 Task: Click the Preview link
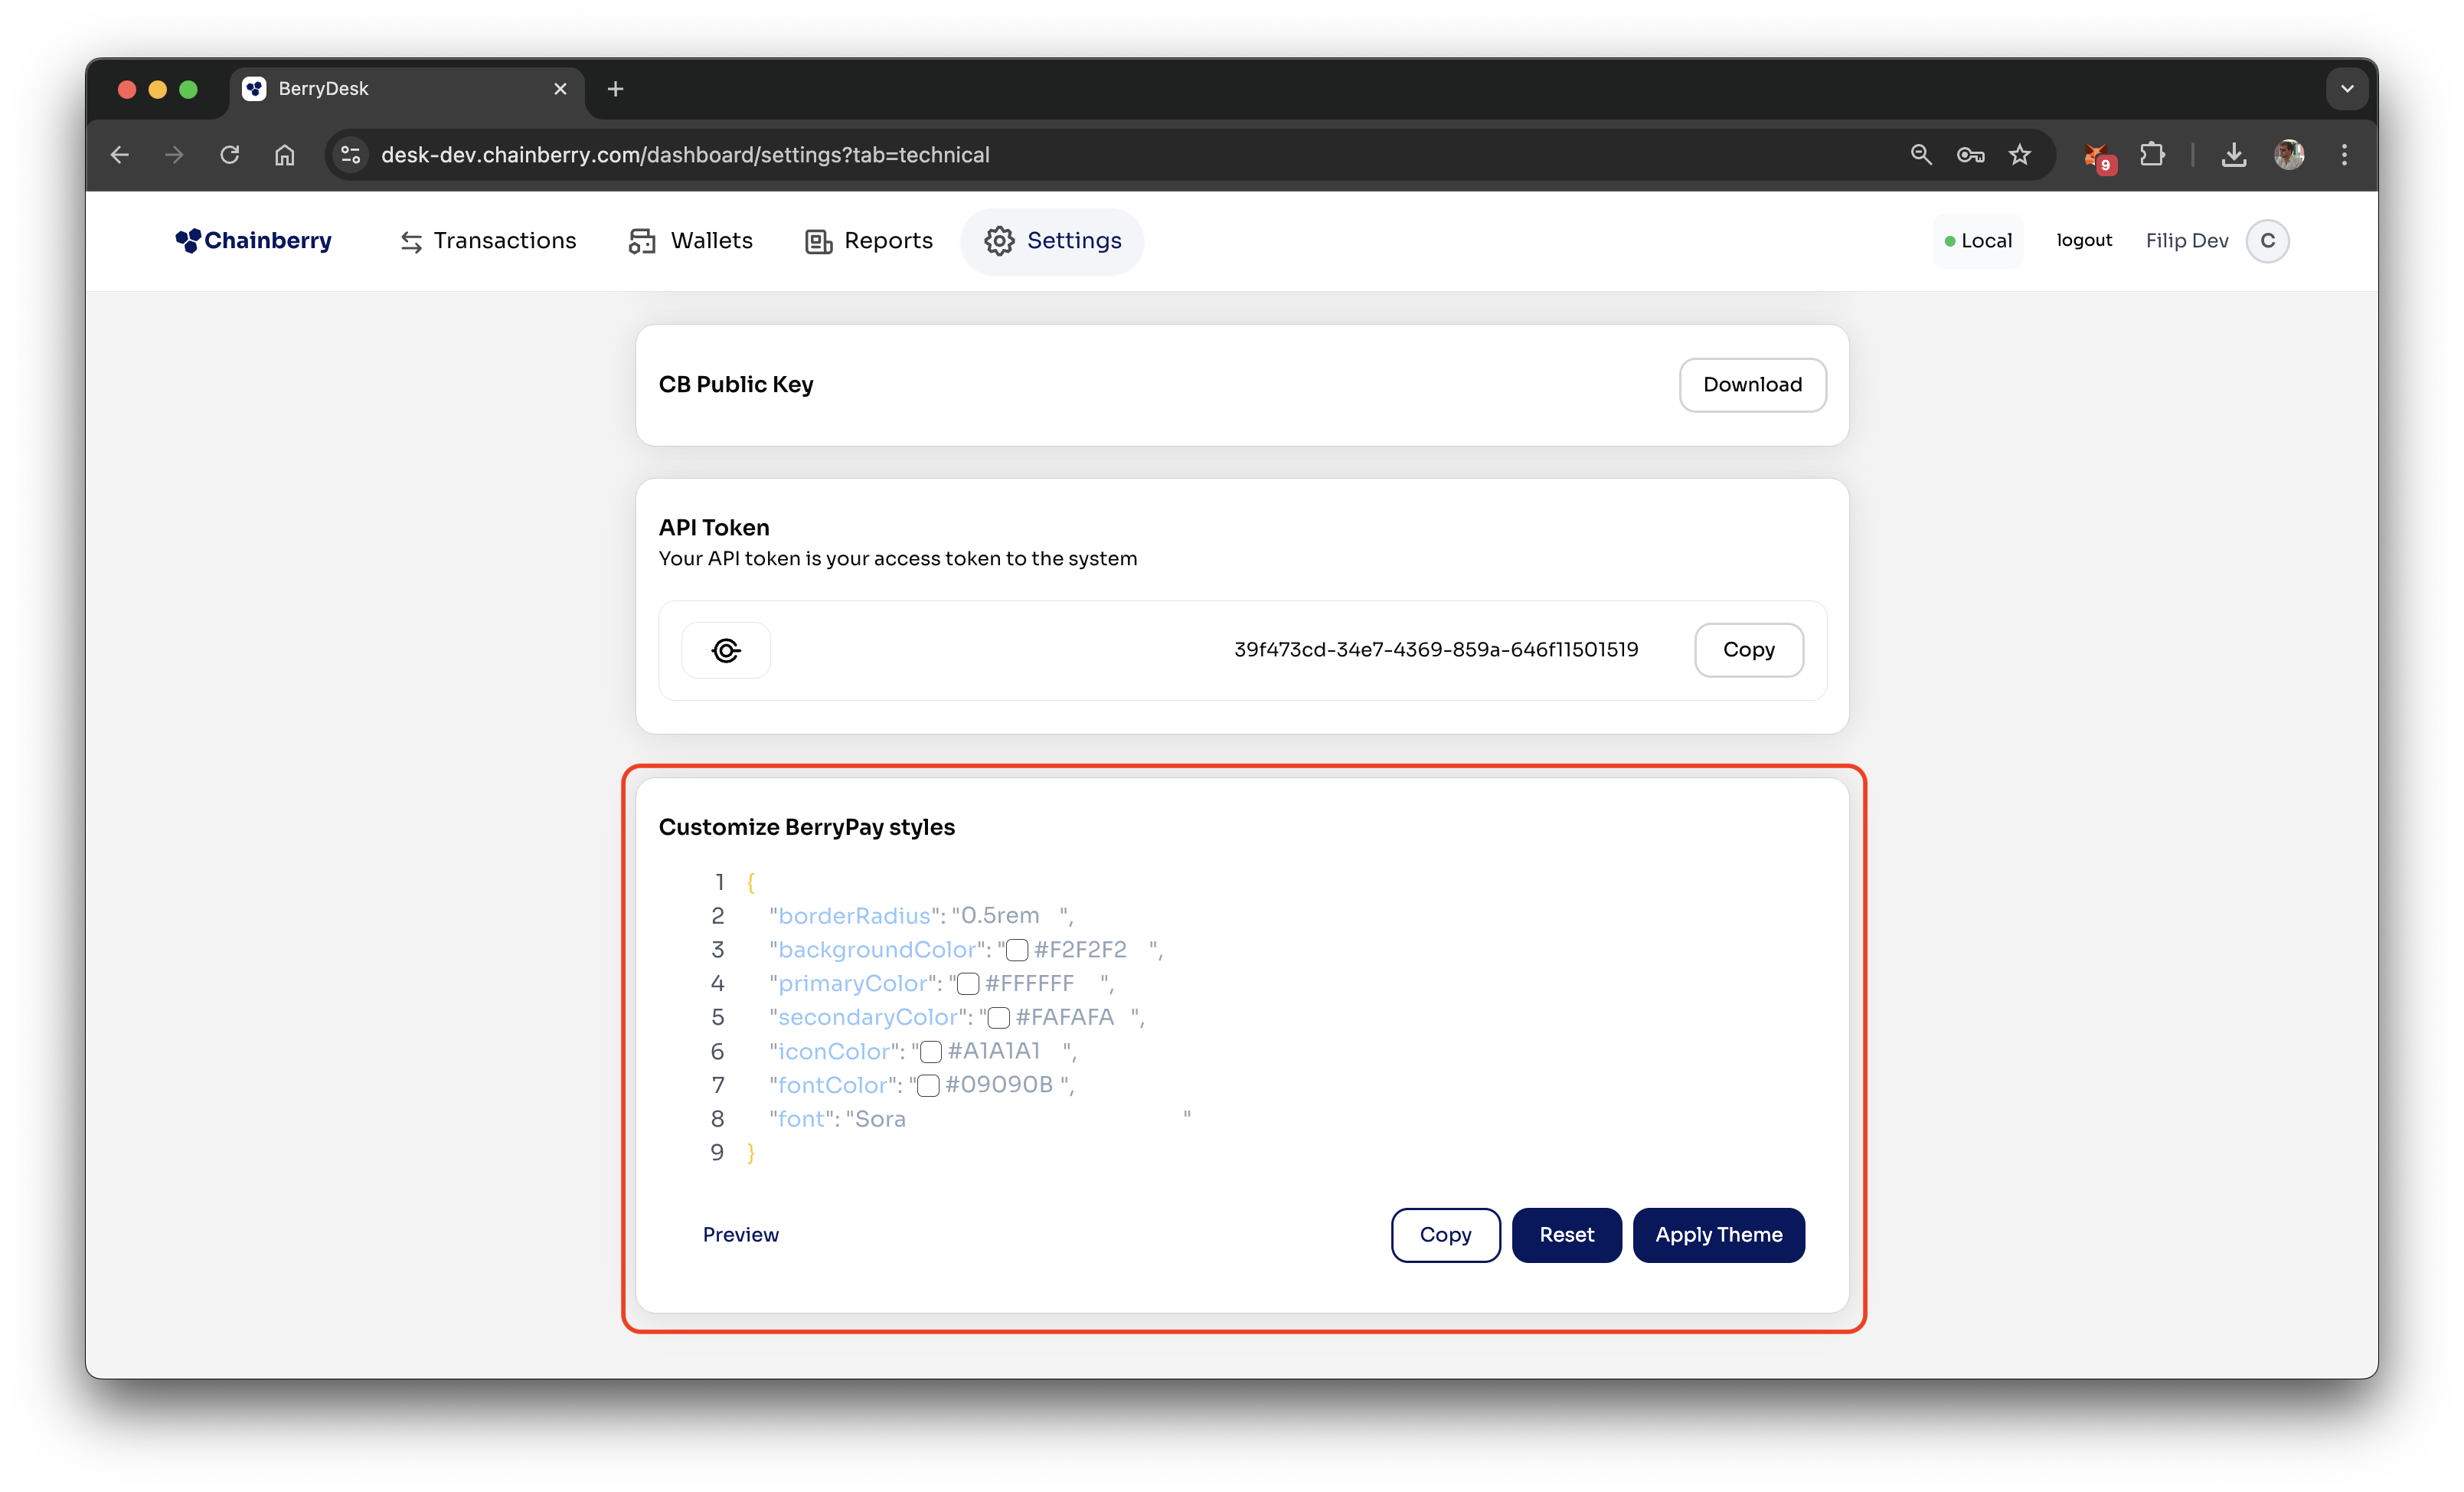(740, 1235)
